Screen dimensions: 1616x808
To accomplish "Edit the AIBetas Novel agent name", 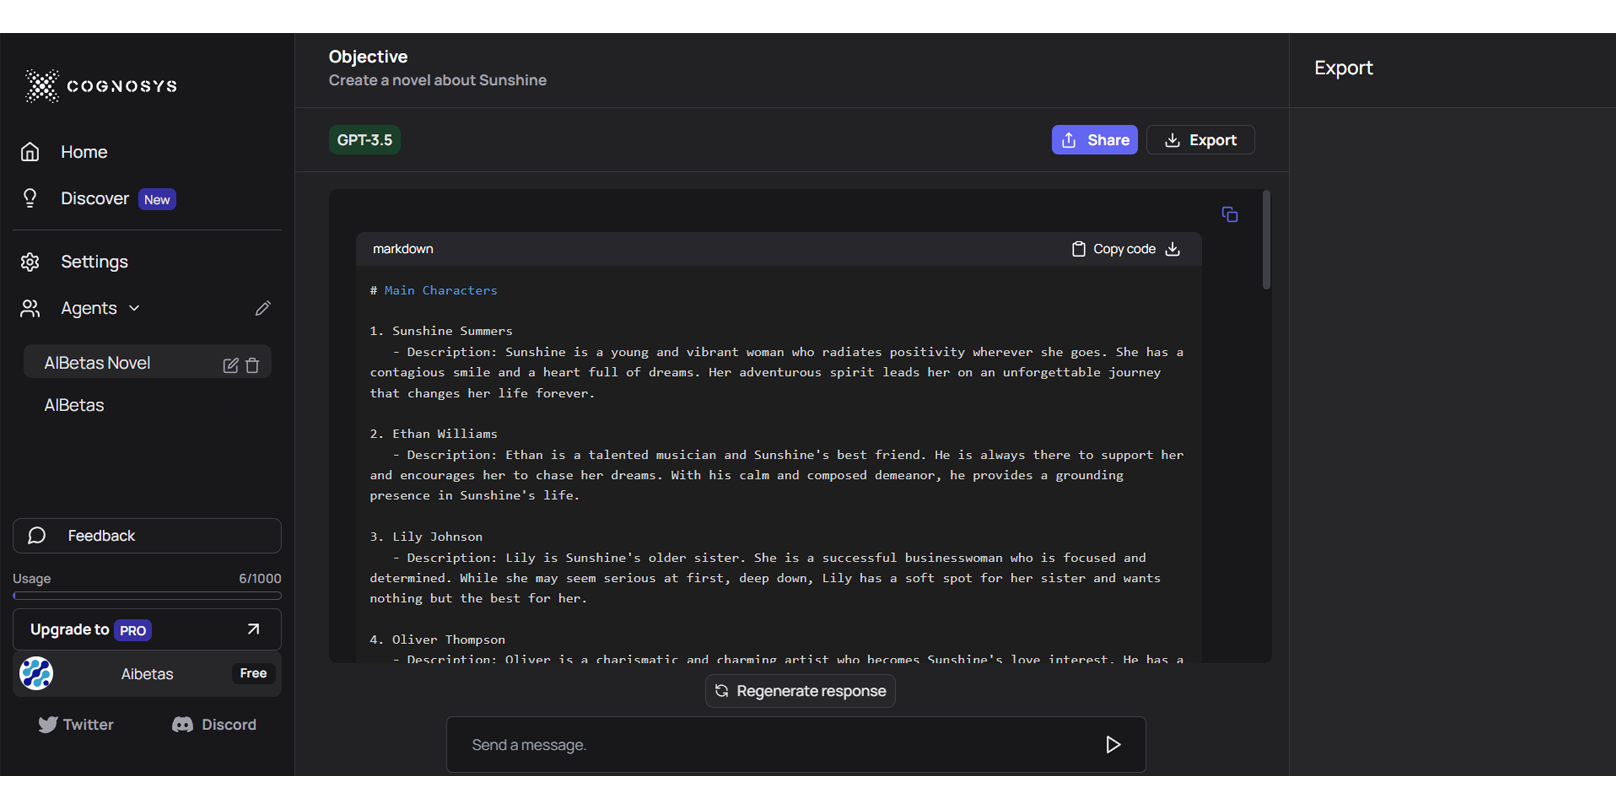I will (x=230, y=365).
